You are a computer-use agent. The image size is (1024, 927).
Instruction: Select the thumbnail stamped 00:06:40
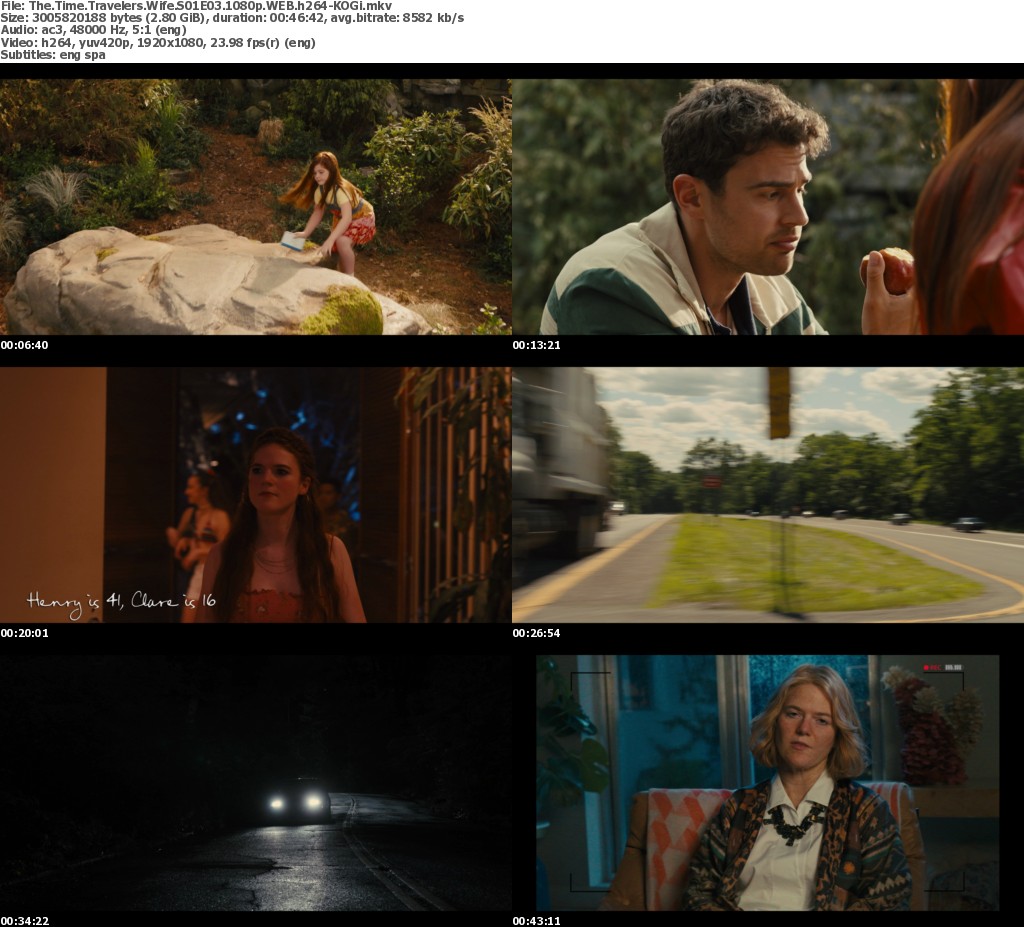pyautogui.click(x=255, y=207)
